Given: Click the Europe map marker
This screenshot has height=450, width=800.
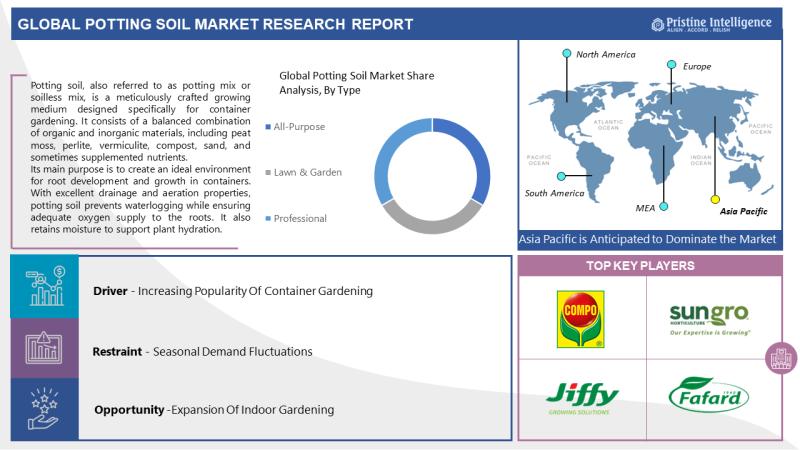Looking at the screenshot, I should [x=671, y=64].
